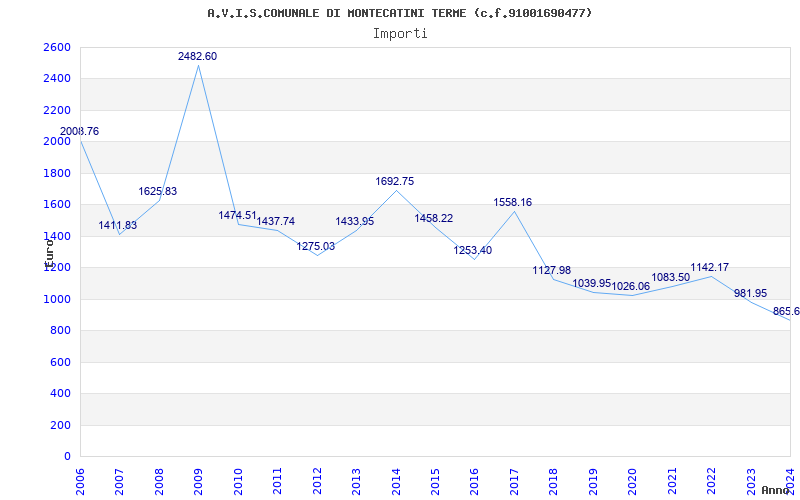The height and width of the screenshot is (500, 800).
Task: Click the 1127.98 data label
Action: tap(552, 270)
